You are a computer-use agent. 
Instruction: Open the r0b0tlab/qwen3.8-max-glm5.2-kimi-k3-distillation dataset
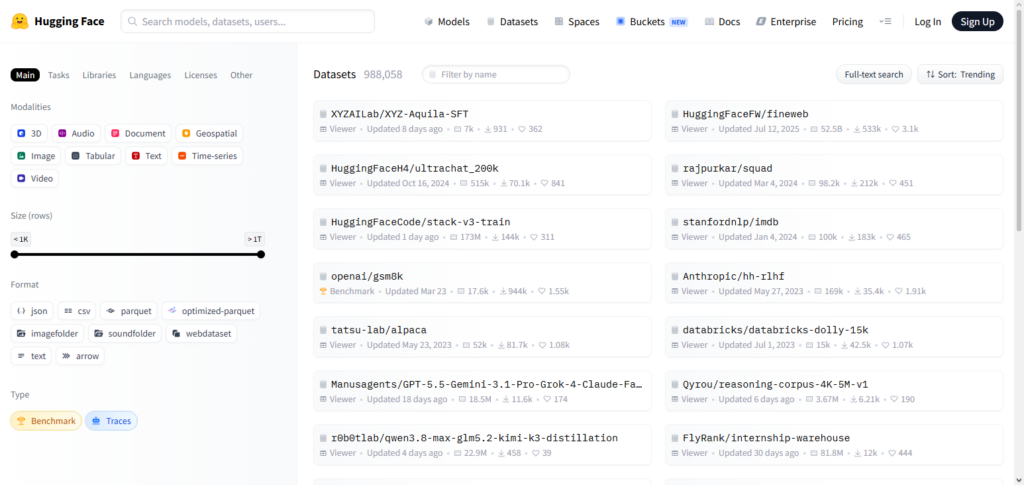pyautogui.click(x=483, y=445)
